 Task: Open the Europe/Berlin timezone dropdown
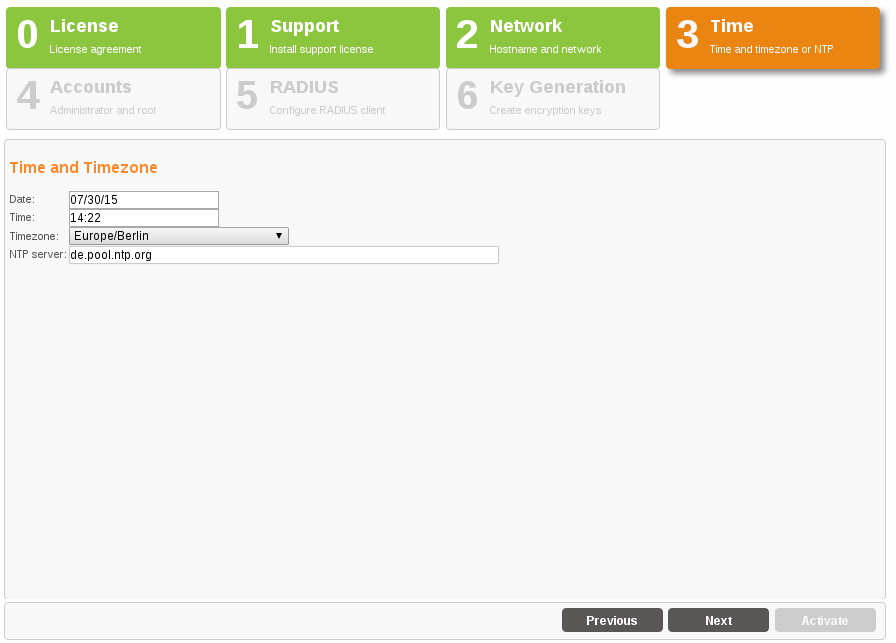click(x=170, y=236)
